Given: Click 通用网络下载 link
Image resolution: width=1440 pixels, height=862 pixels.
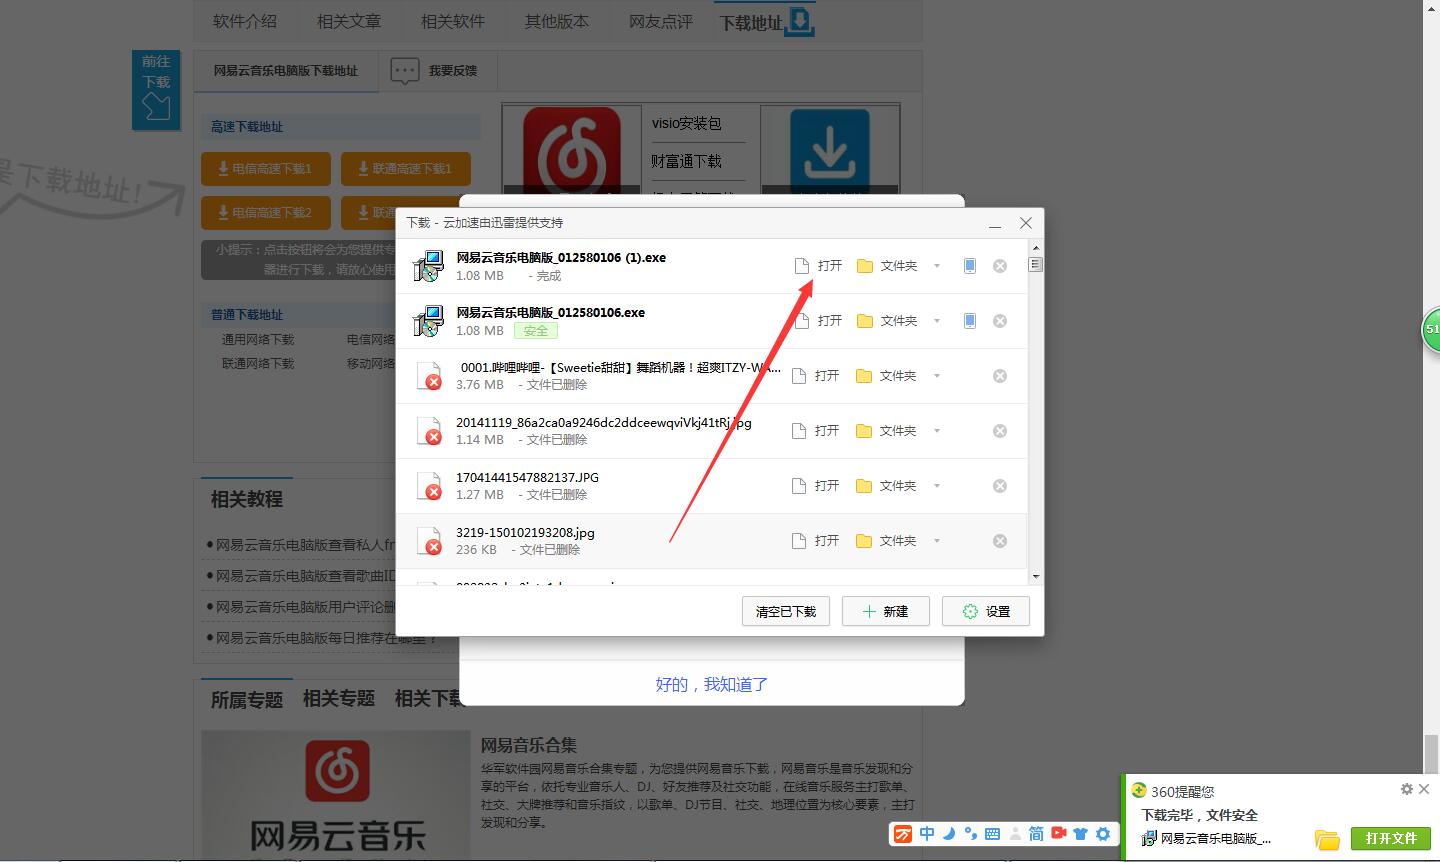Looking at the screenshot, I should (258, 340).
